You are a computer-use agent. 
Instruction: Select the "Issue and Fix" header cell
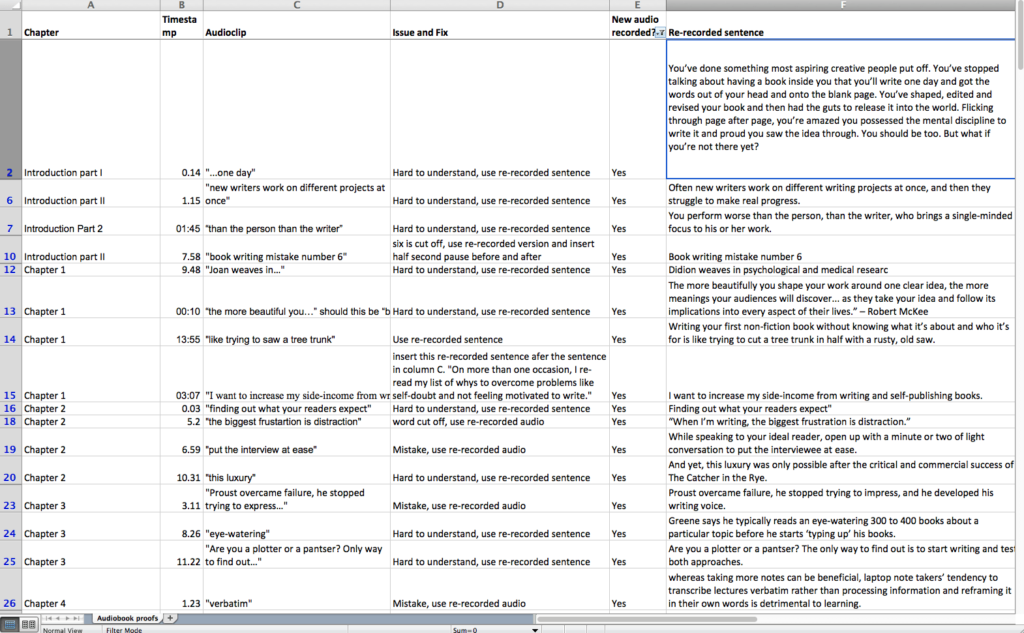tap(498, 32)
